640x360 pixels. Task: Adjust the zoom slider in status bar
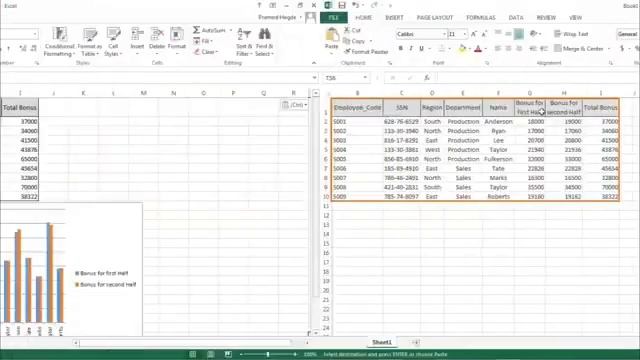(x=268, y=354)
